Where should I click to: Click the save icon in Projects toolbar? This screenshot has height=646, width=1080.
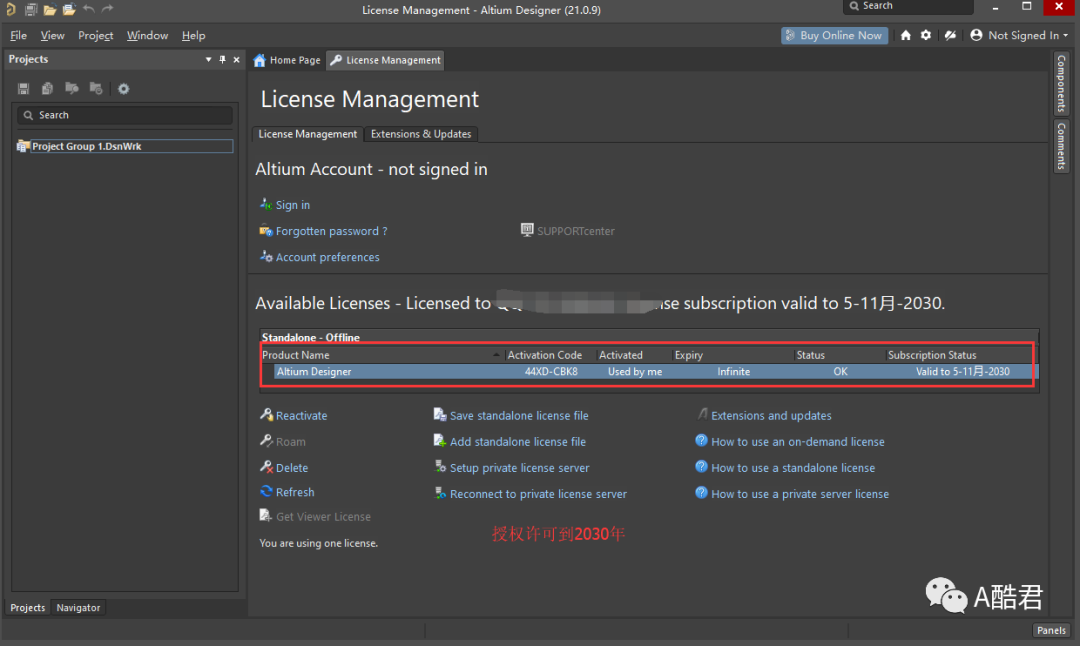tap(23, 89)
